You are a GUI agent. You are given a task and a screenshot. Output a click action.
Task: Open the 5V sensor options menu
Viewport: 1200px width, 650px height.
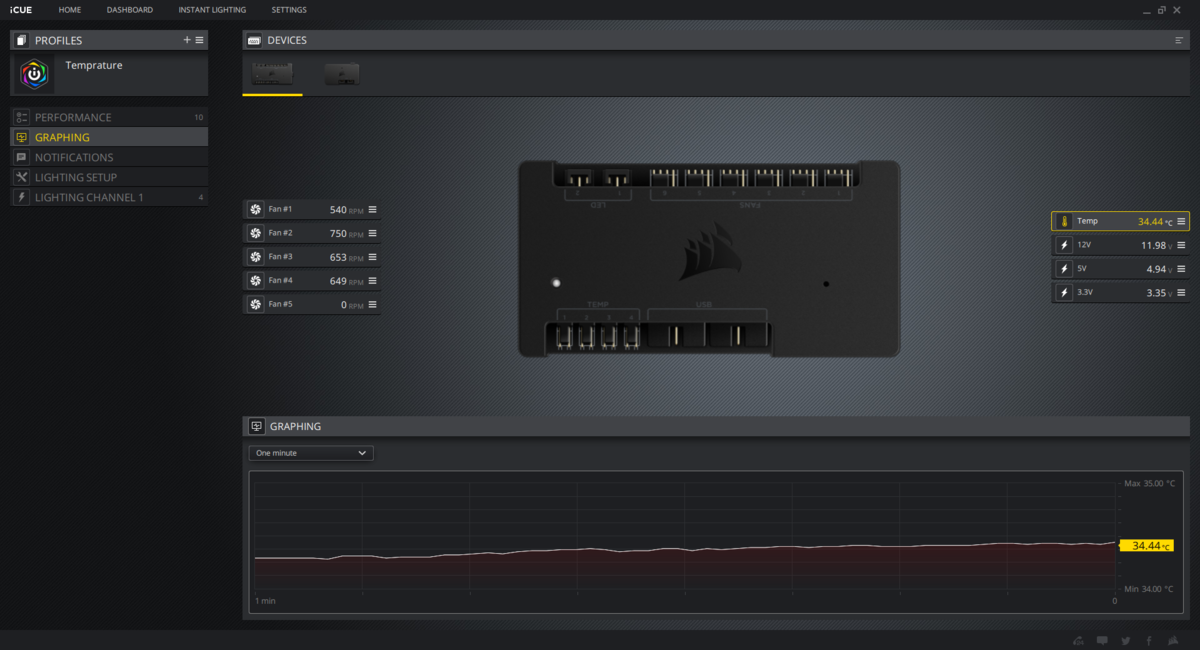[1181, 269]
